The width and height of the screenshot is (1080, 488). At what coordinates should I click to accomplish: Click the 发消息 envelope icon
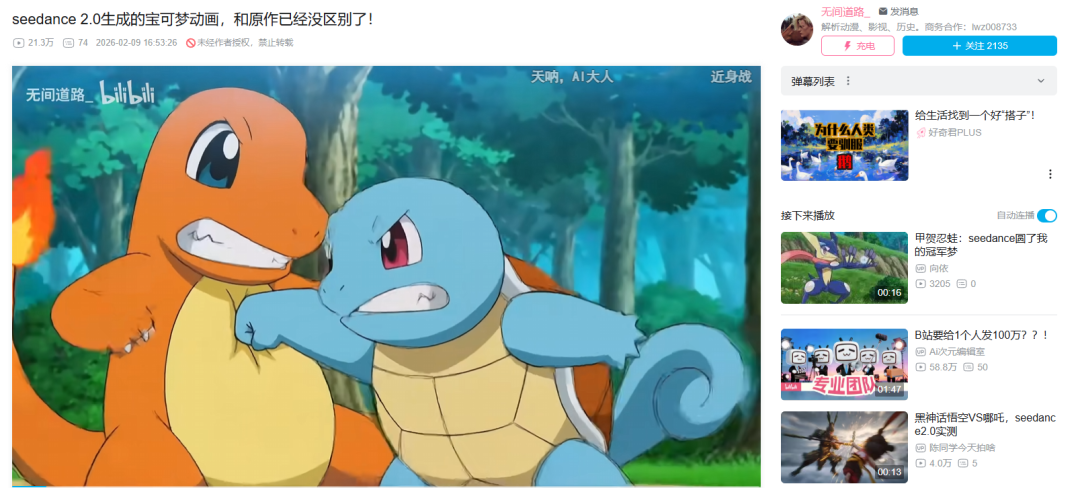pyautogui.click(x=883, y=12)
